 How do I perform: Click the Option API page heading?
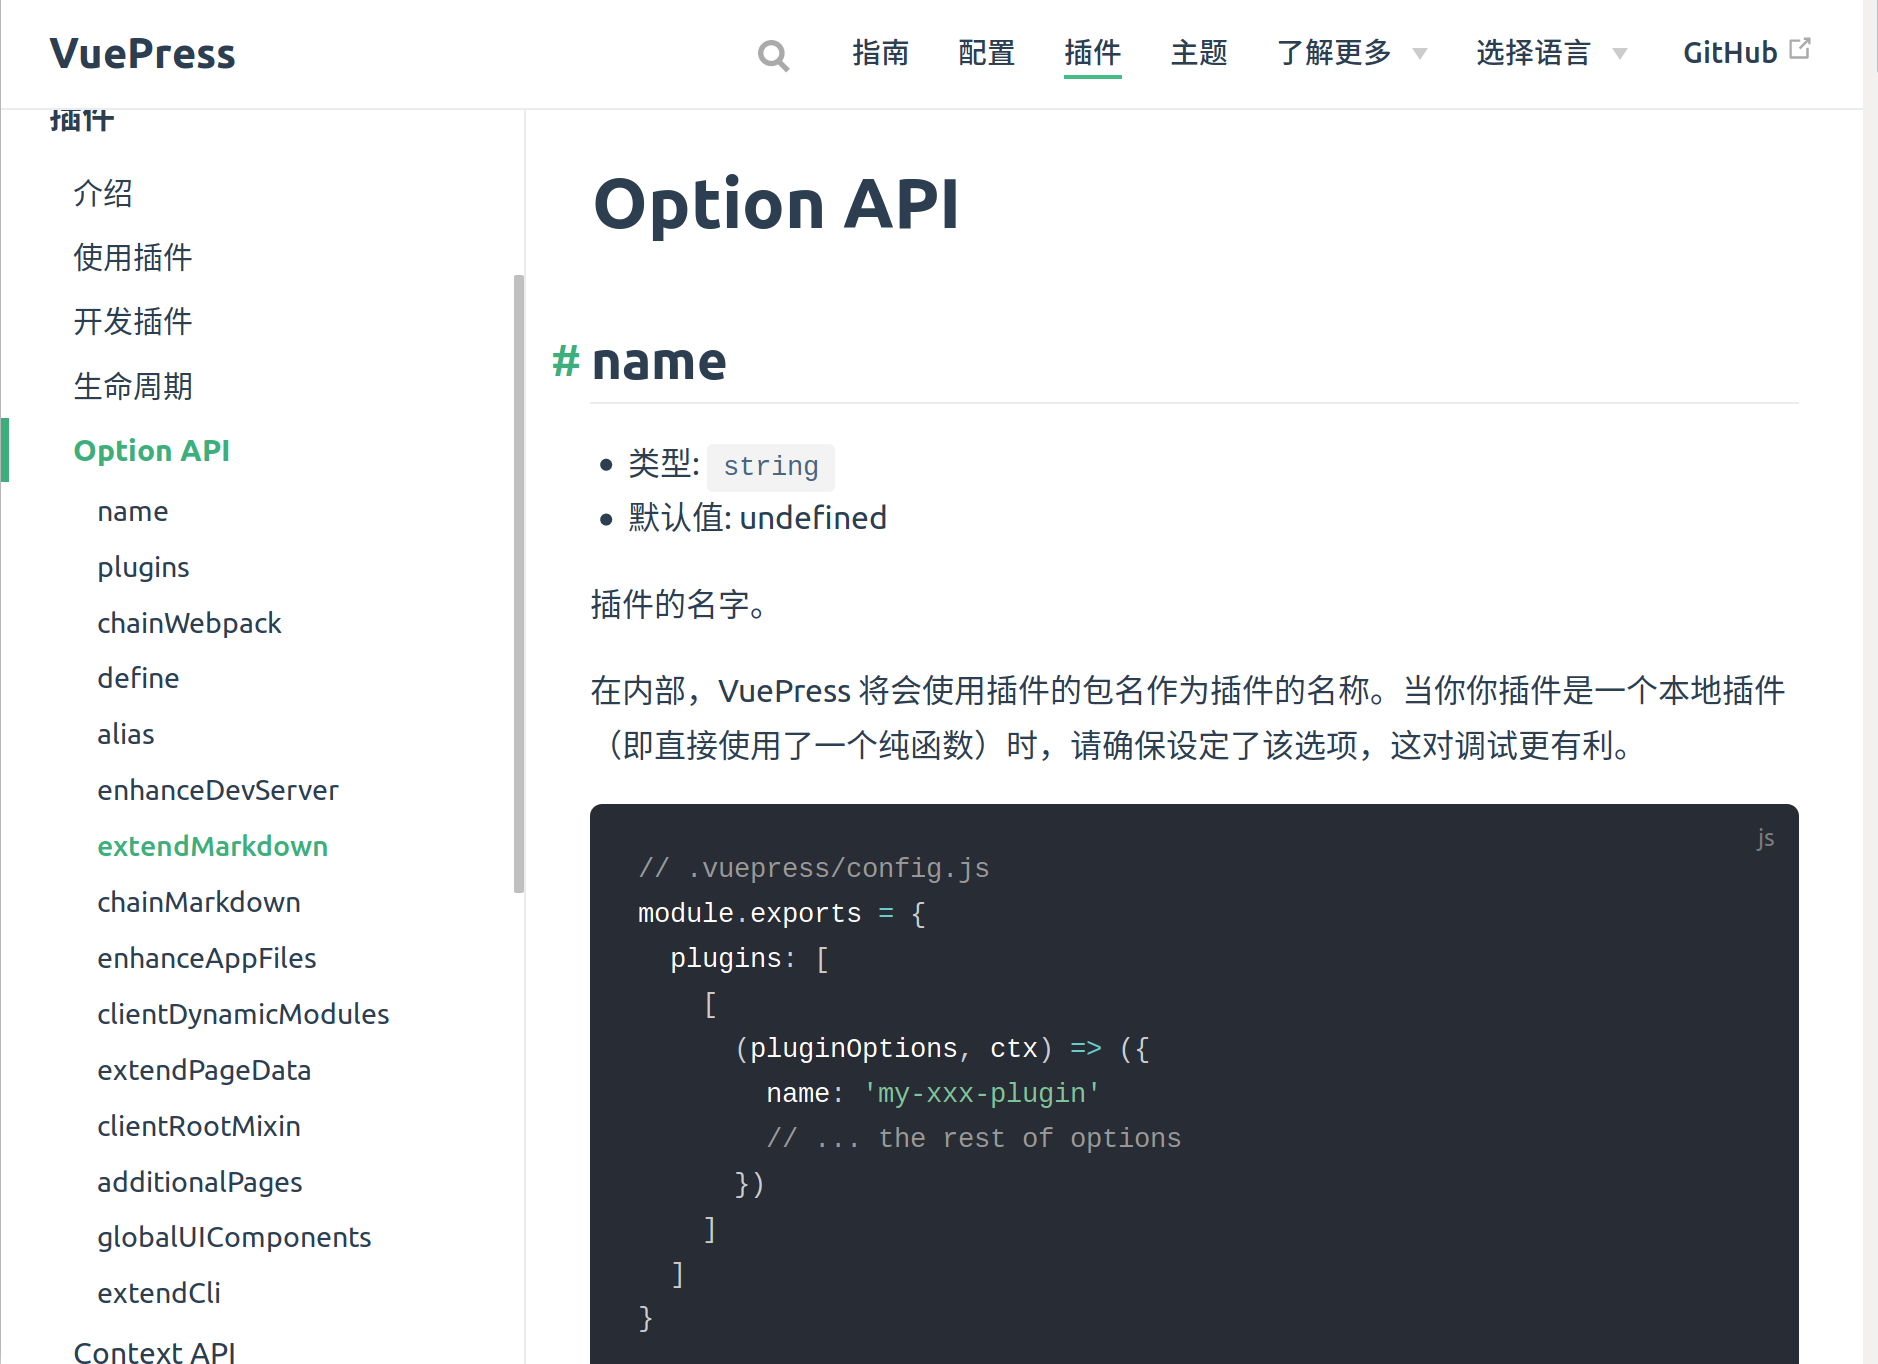(x=776, y=204)
